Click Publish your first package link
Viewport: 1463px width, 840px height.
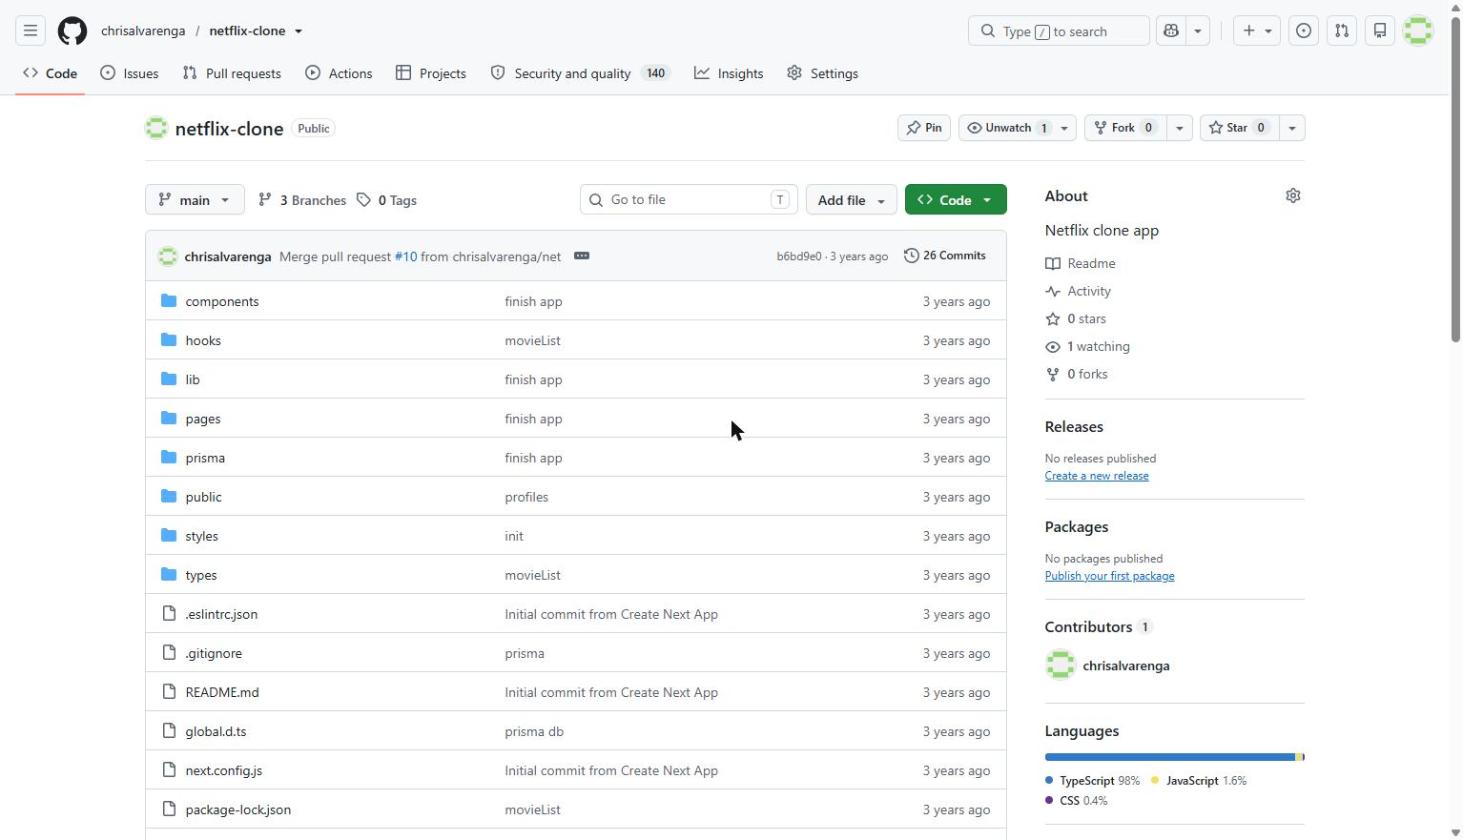(x=1110, y=576)
